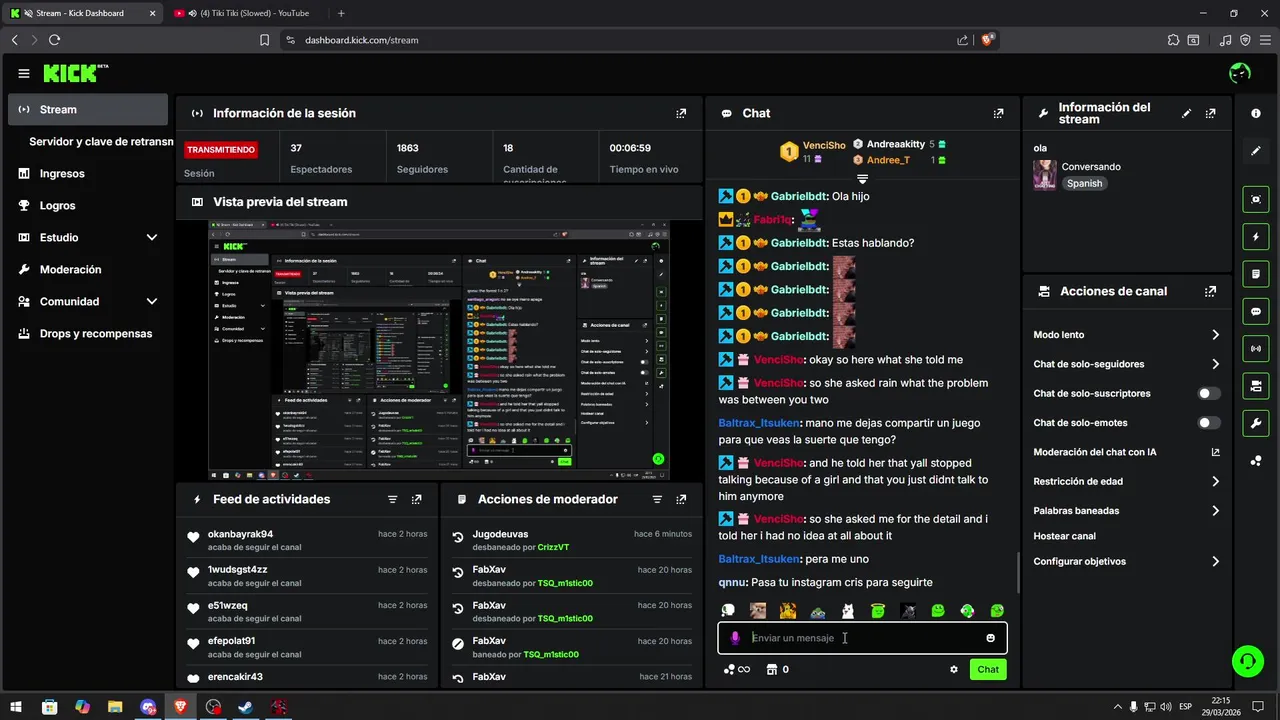
Task: Insert the white cat emote from the emote row
Action: pos(848,611)
